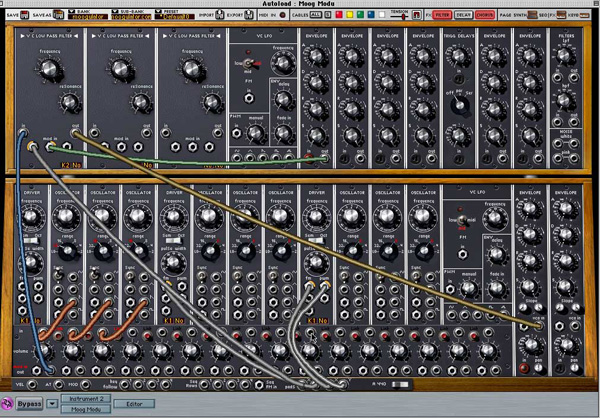Click the second low pass filter's out jack
Viewport: 600px width, 418px height.
point(146,133)
